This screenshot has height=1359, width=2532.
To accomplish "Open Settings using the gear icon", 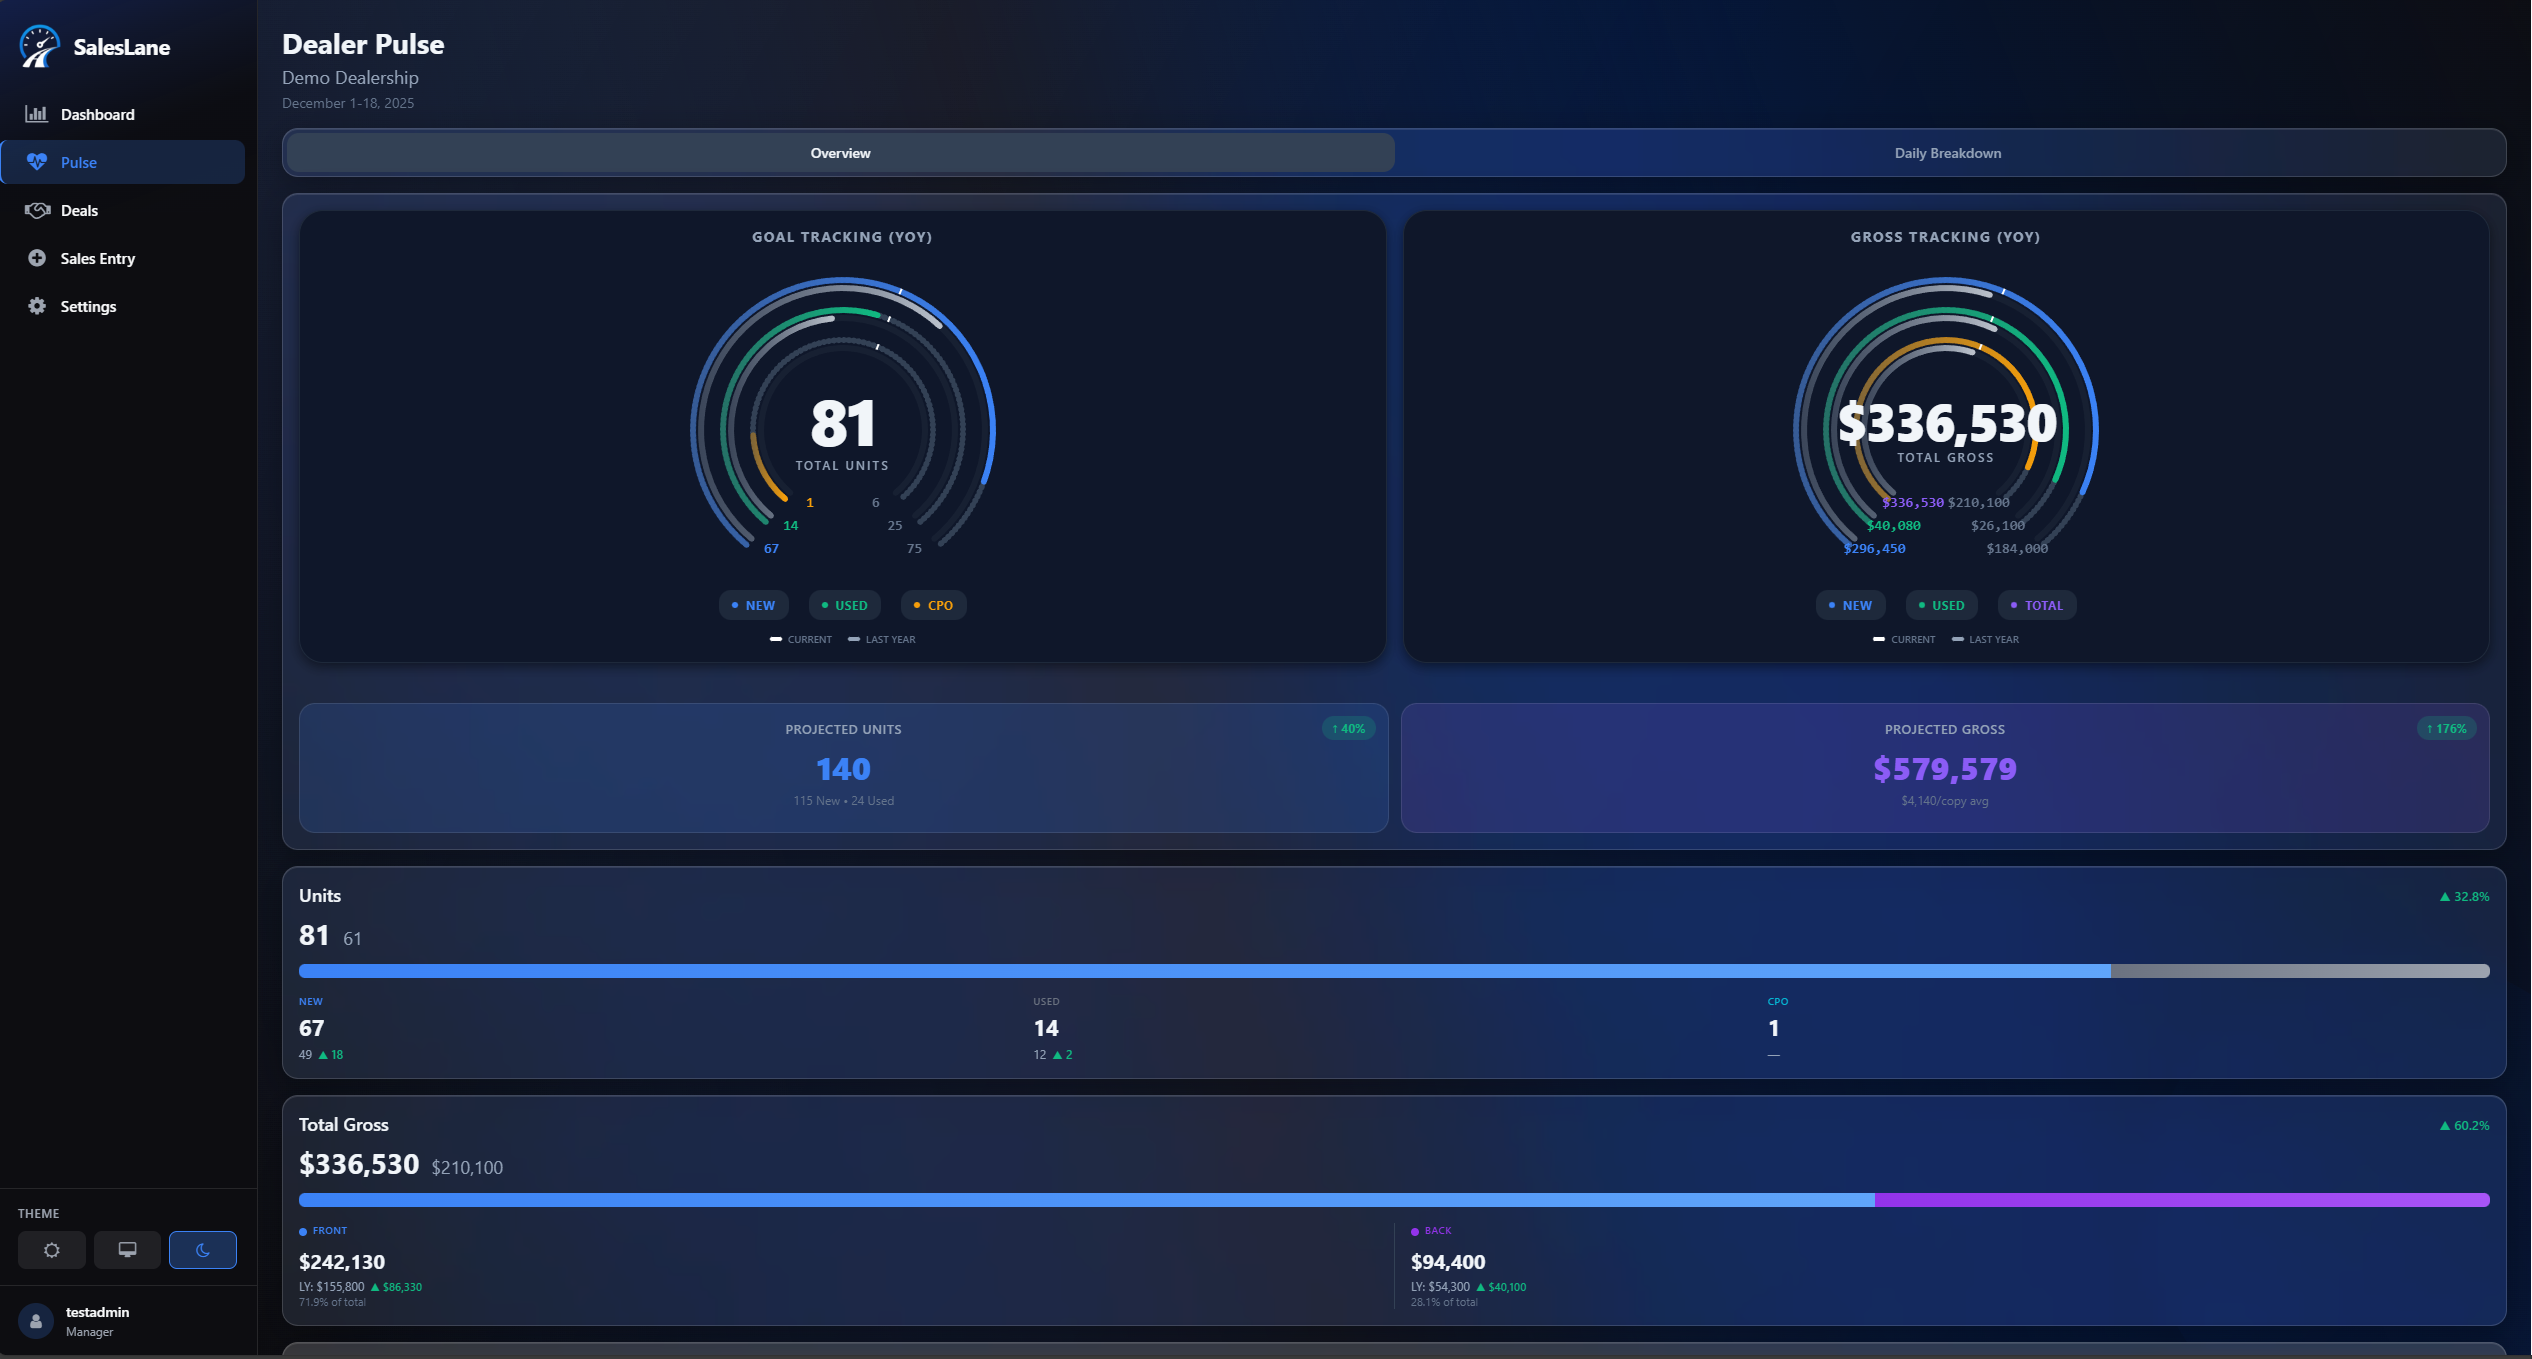I will [x=36, y=306].
